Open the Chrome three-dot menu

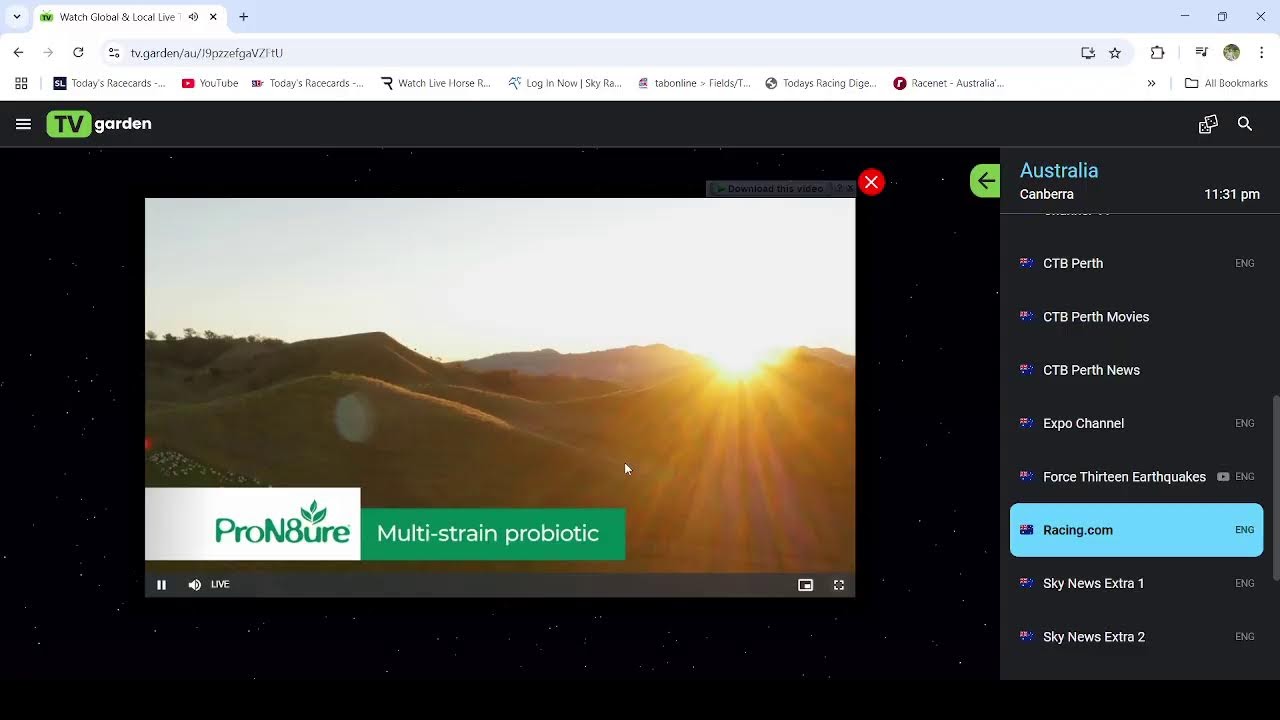[x=1262, y=53]
